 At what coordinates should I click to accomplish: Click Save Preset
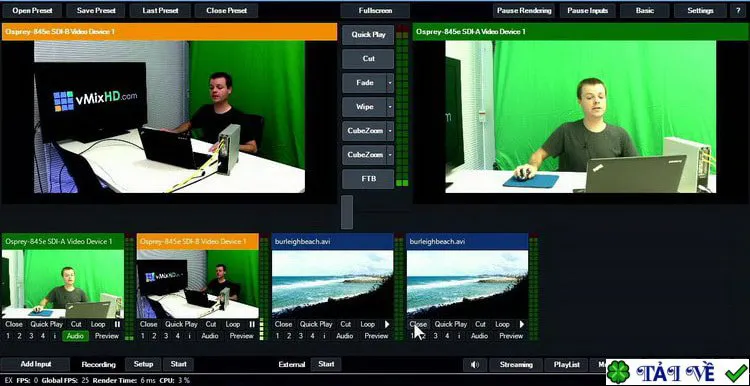[96, 11]
